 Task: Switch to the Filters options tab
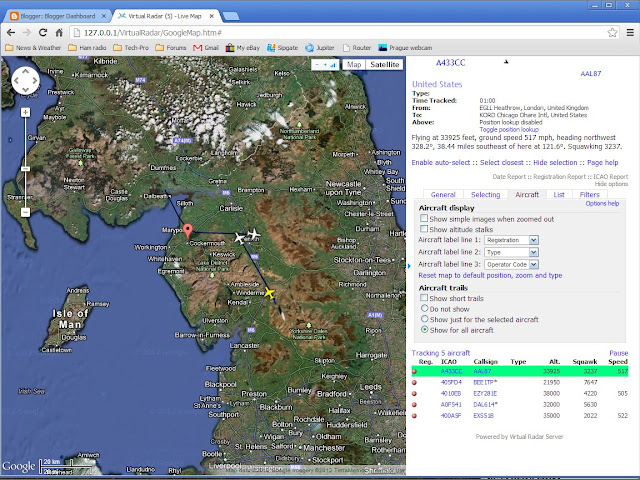click(589, 195)
